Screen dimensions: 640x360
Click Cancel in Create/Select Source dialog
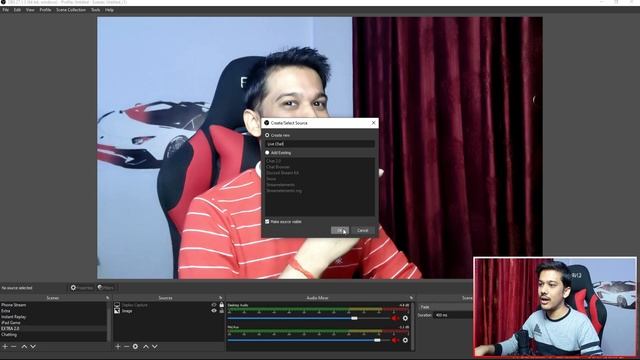[362, 231]
